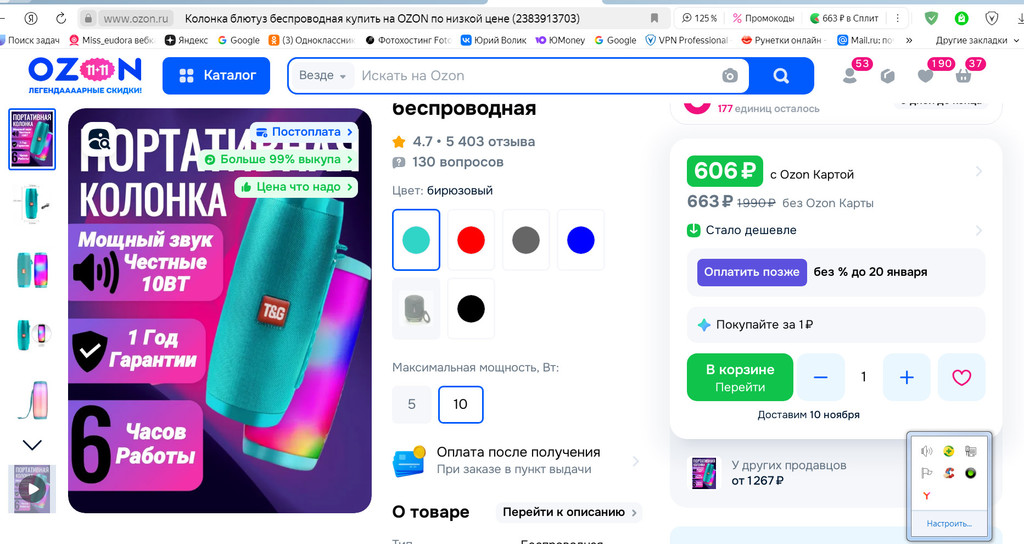Viewport: 1024px width, 544px height.
Task: Select 10 W maximum power option
Action: coord(460,404)
